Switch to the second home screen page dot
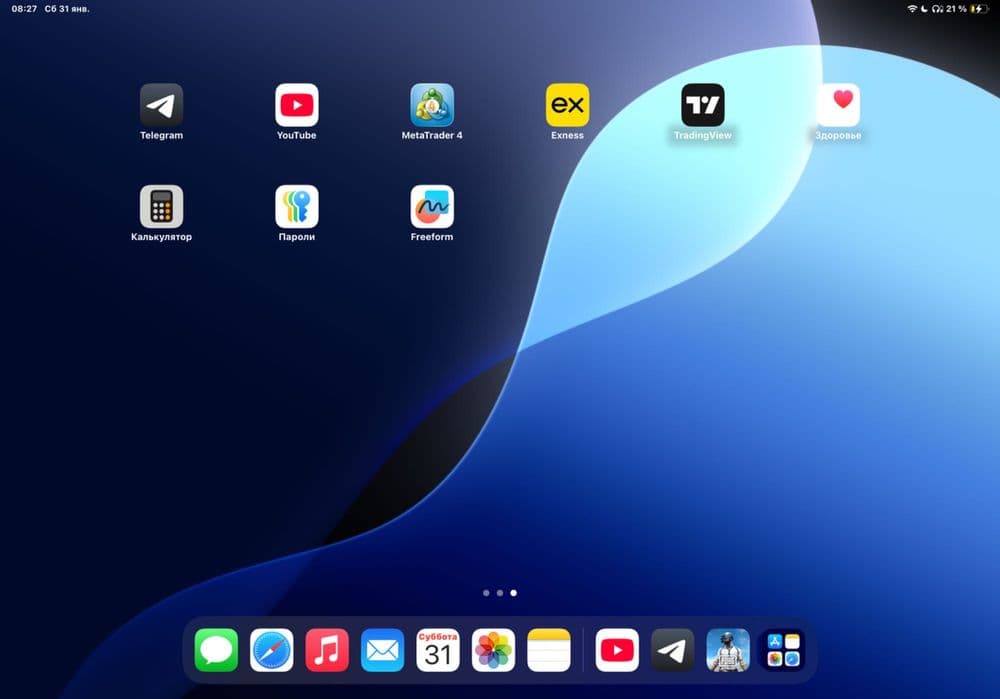This screenshot has width=1000, height=699. click(x=500, y=593)
